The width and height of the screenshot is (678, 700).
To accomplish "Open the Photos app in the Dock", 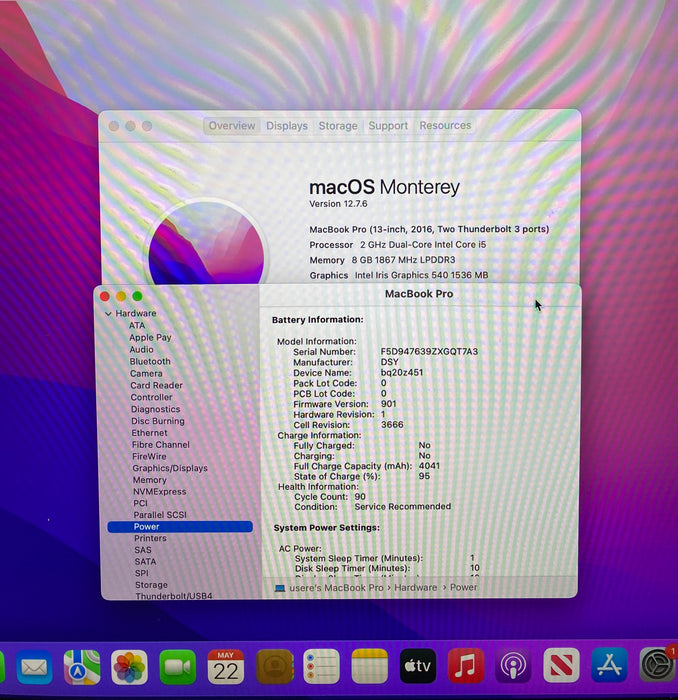I will pos(129,667).
